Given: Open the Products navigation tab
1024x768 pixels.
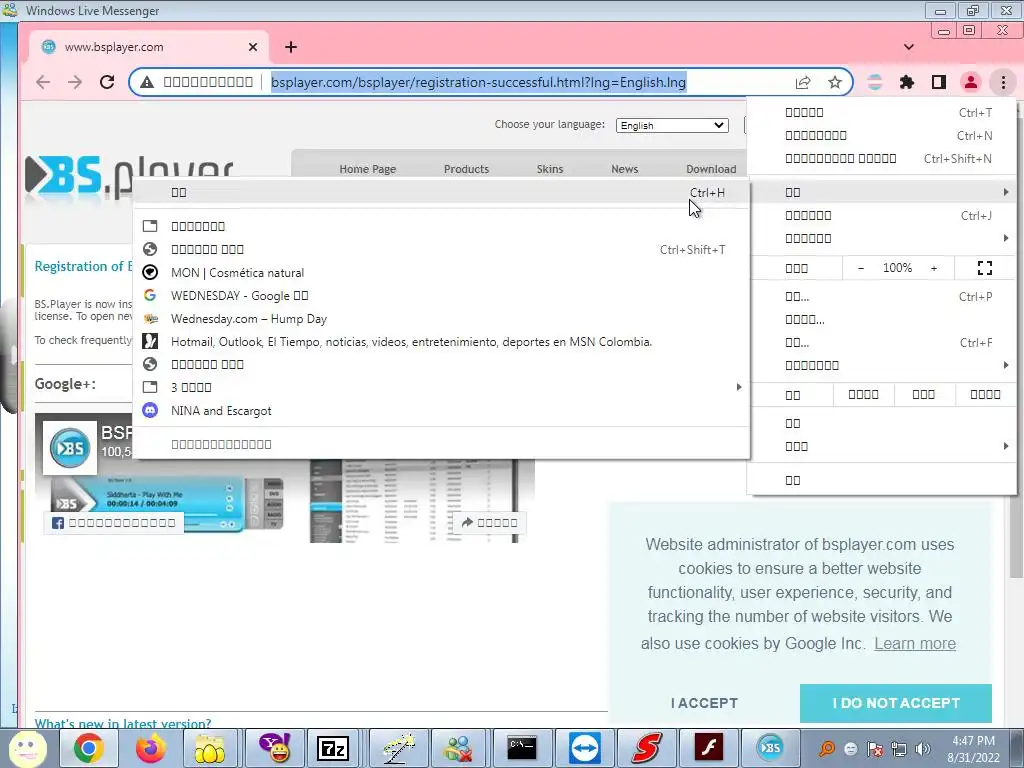Looking at the screenshot, I should point(466,169).
